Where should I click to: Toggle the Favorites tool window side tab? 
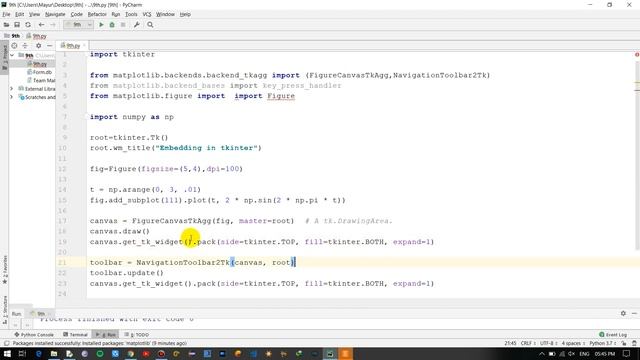tap(4, 269)
